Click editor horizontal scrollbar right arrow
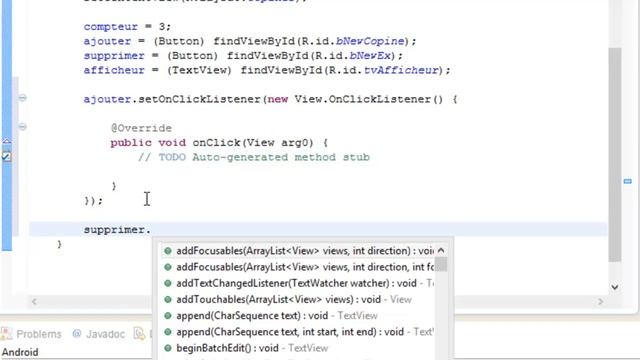The image size is (640, 360). point(600,301)
